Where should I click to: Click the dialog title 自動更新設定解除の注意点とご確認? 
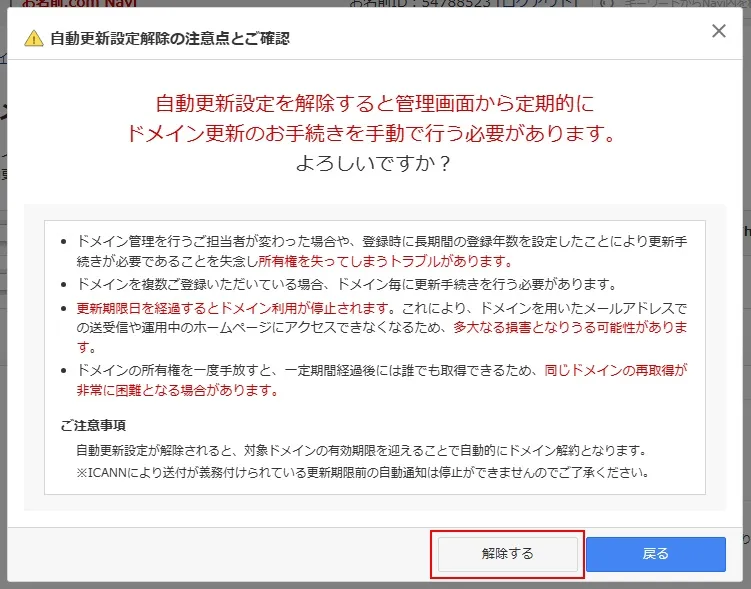(170, 38)
